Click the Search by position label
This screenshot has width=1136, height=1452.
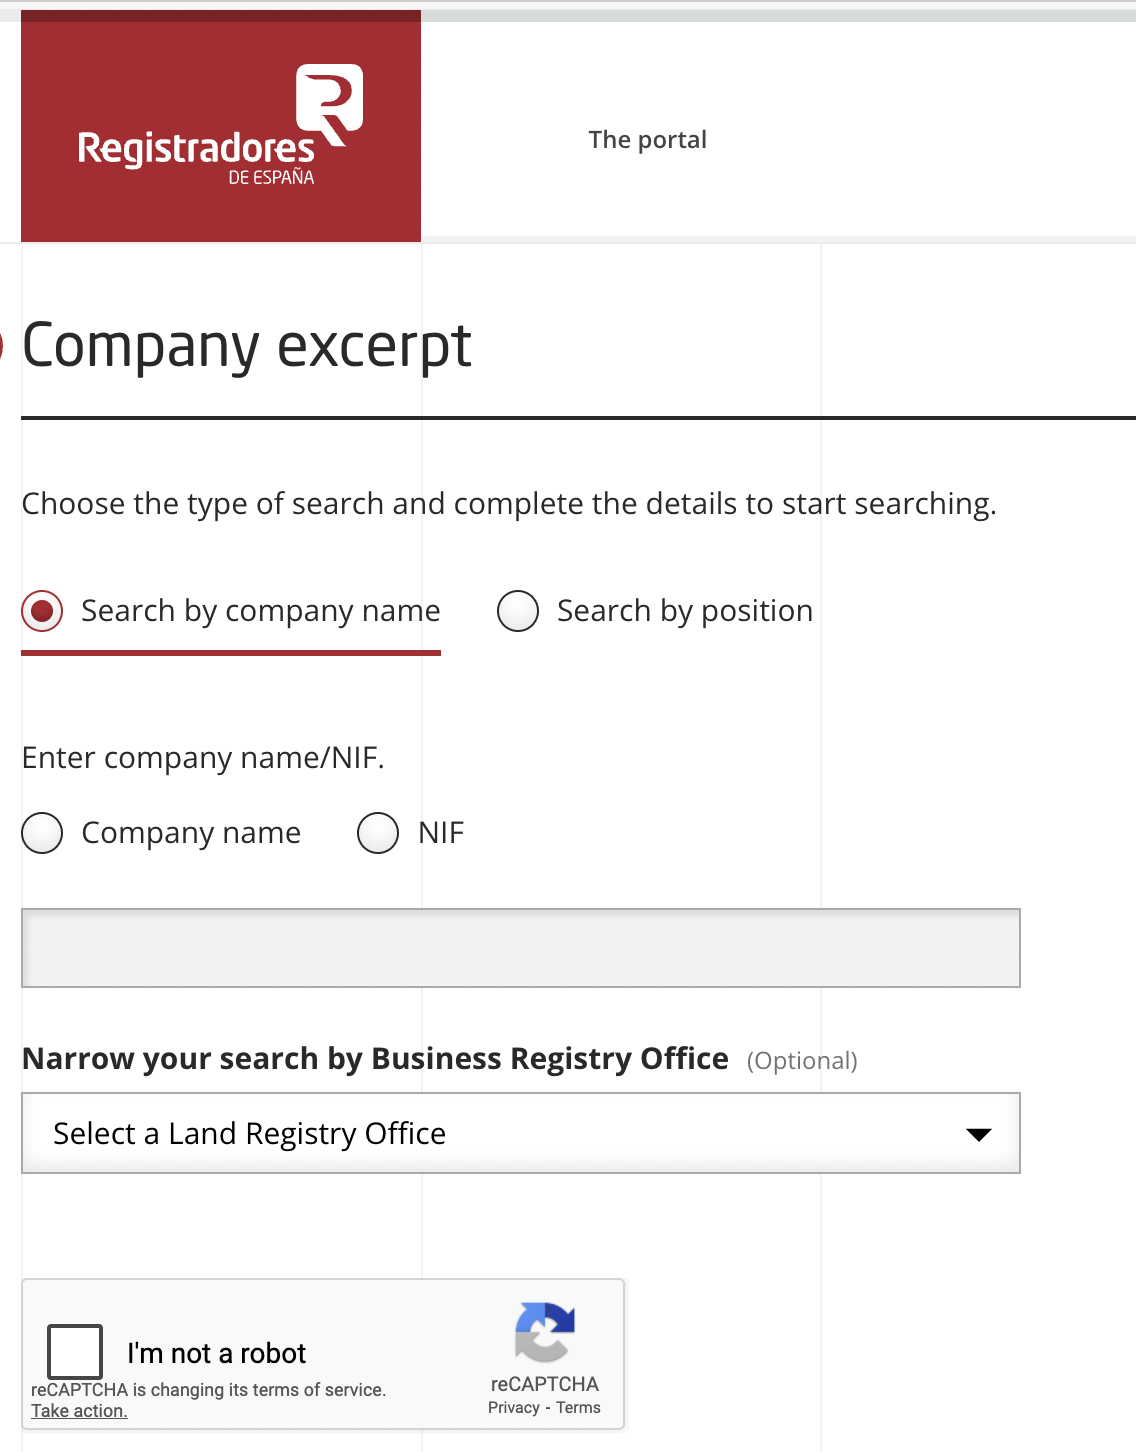point(684,611)
